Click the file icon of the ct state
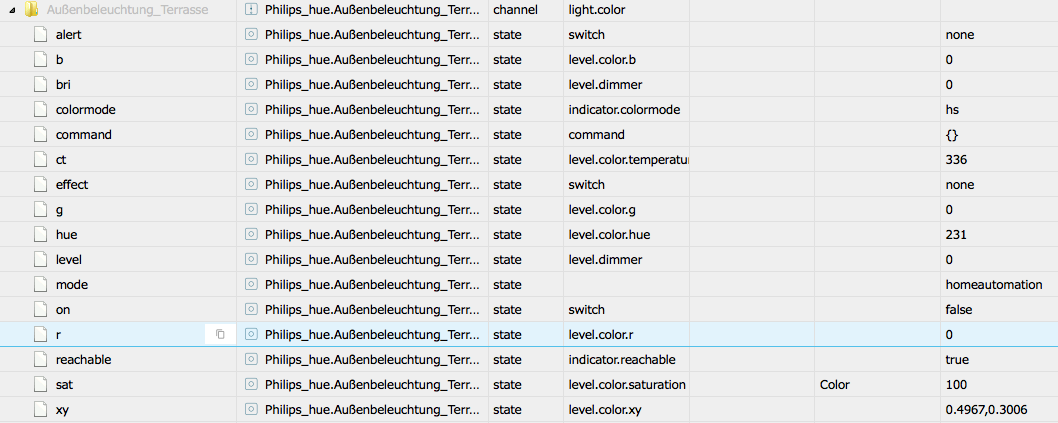This screenshot has width=1058, height=423. click(42, 160)
